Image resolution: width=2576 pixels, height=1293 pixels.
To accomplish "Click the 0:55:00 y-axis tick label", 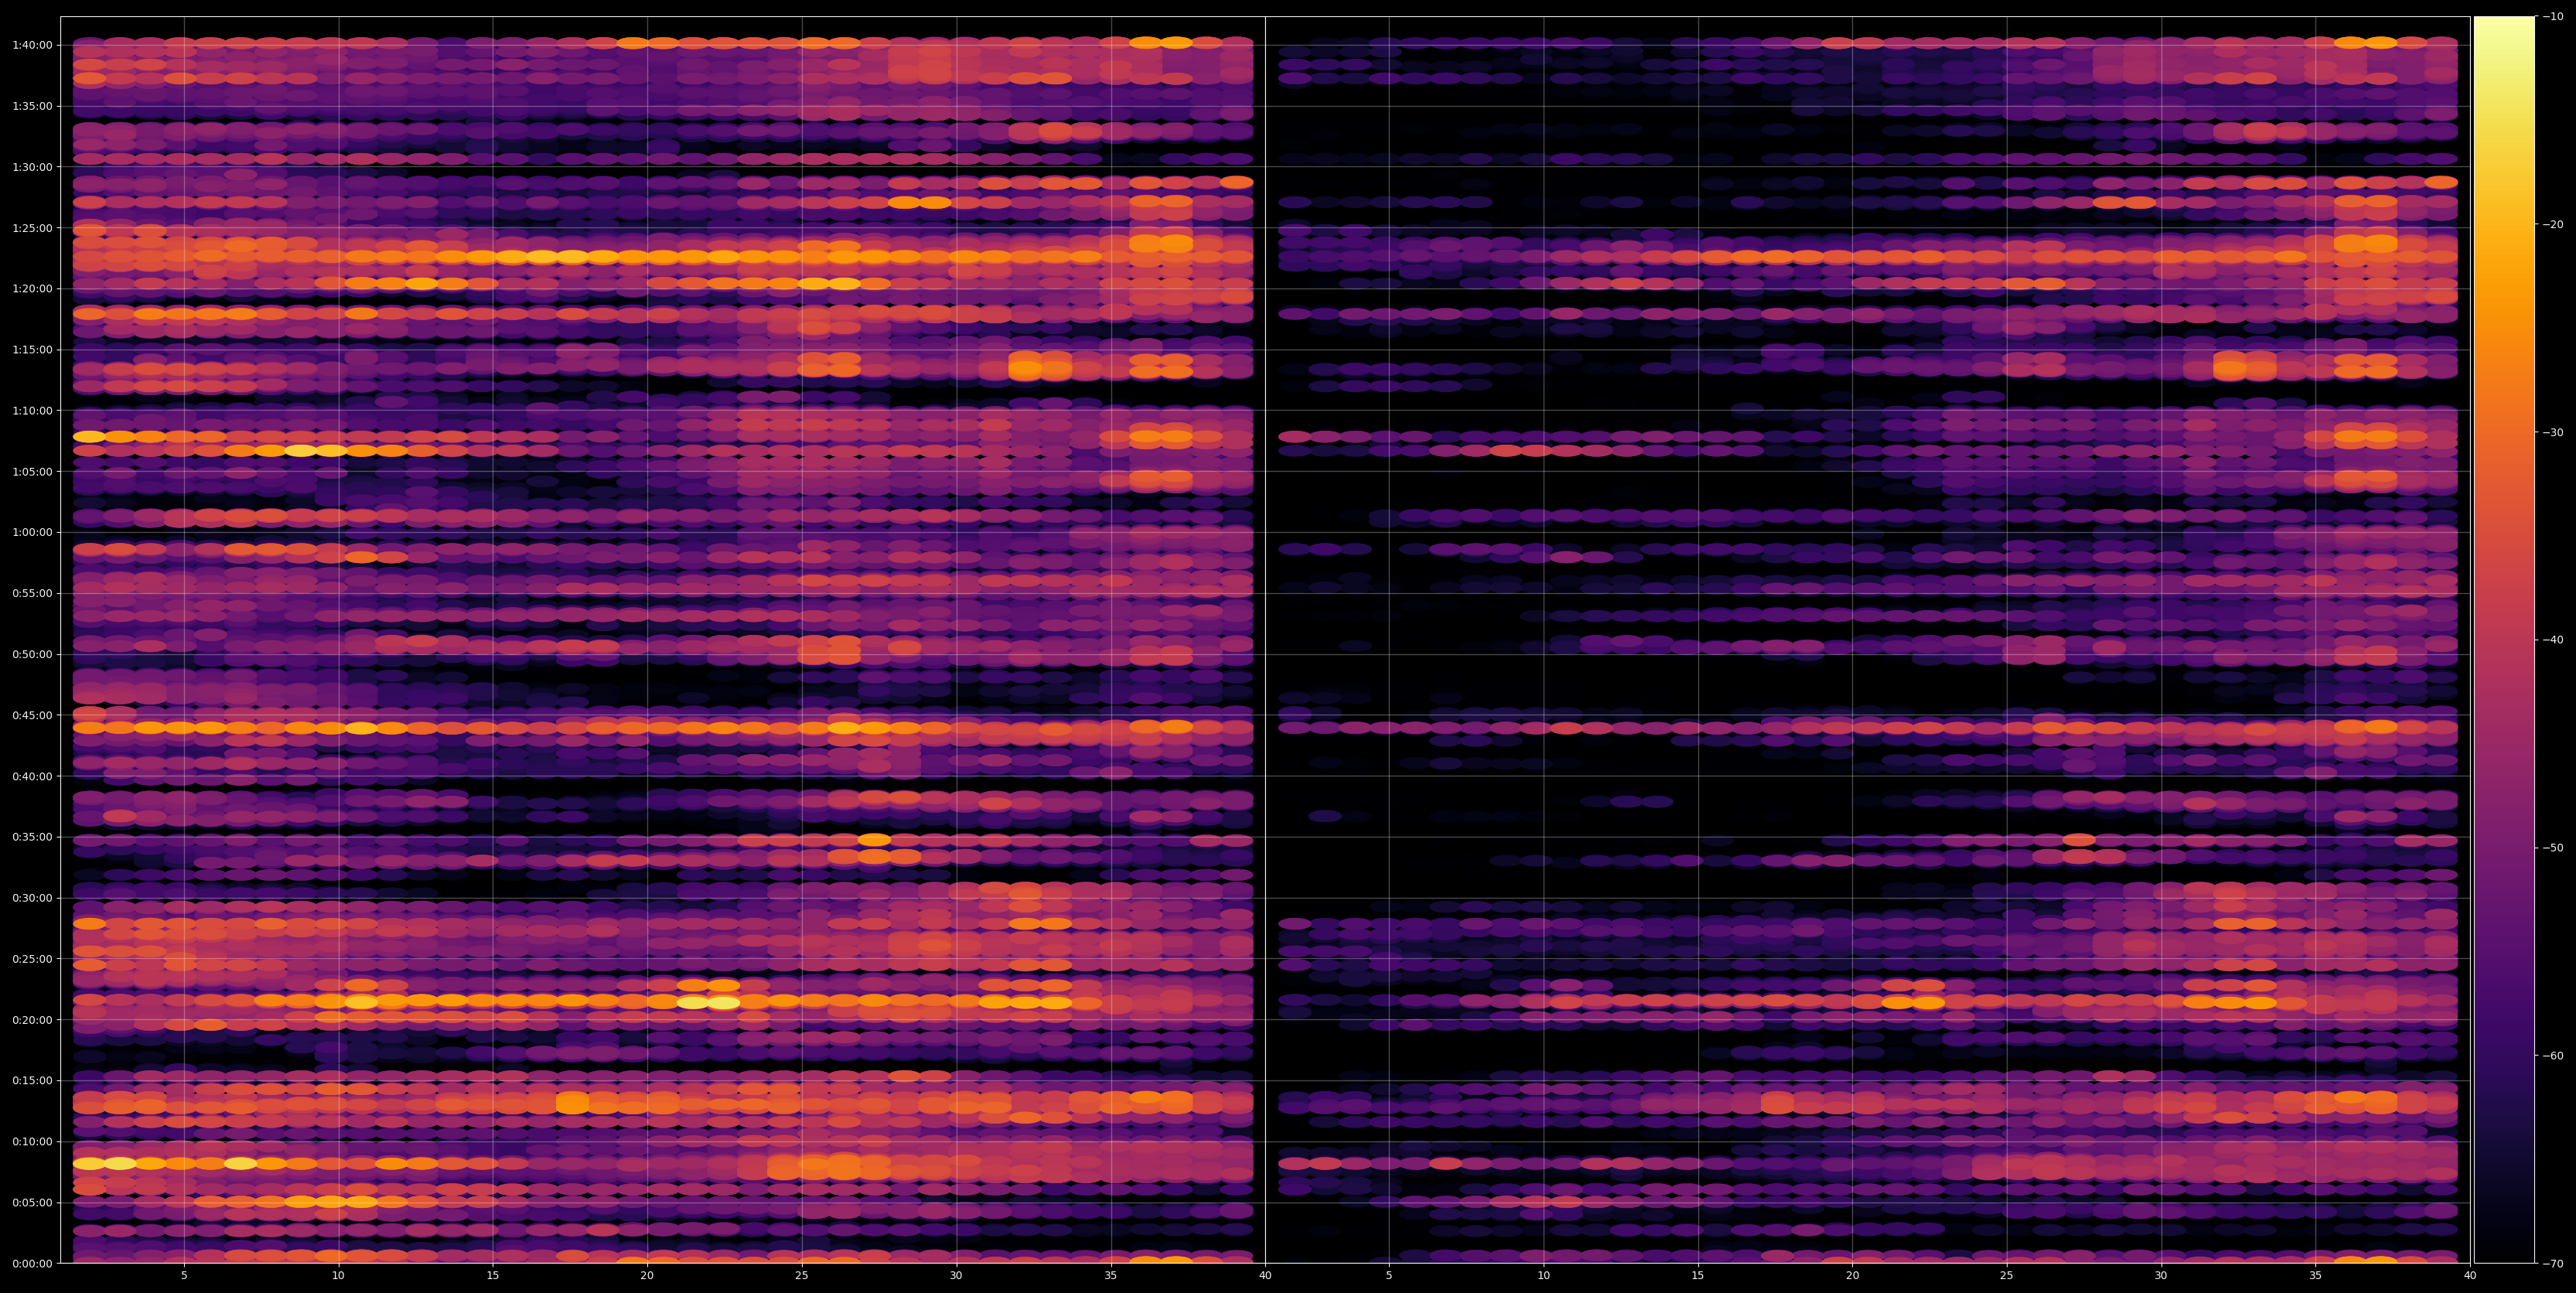I will pos(32,594).
